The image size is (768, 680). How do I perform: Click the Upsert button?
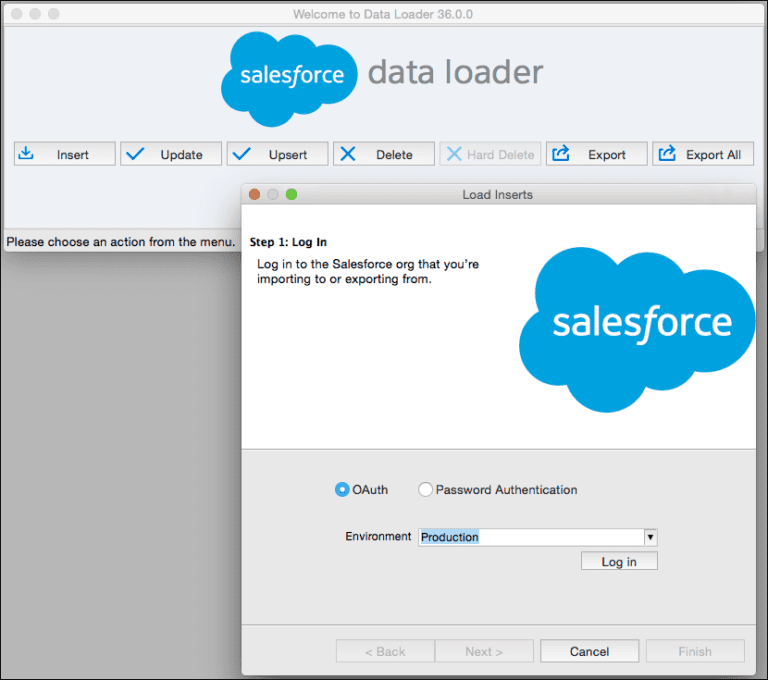(x=277, y=154)
